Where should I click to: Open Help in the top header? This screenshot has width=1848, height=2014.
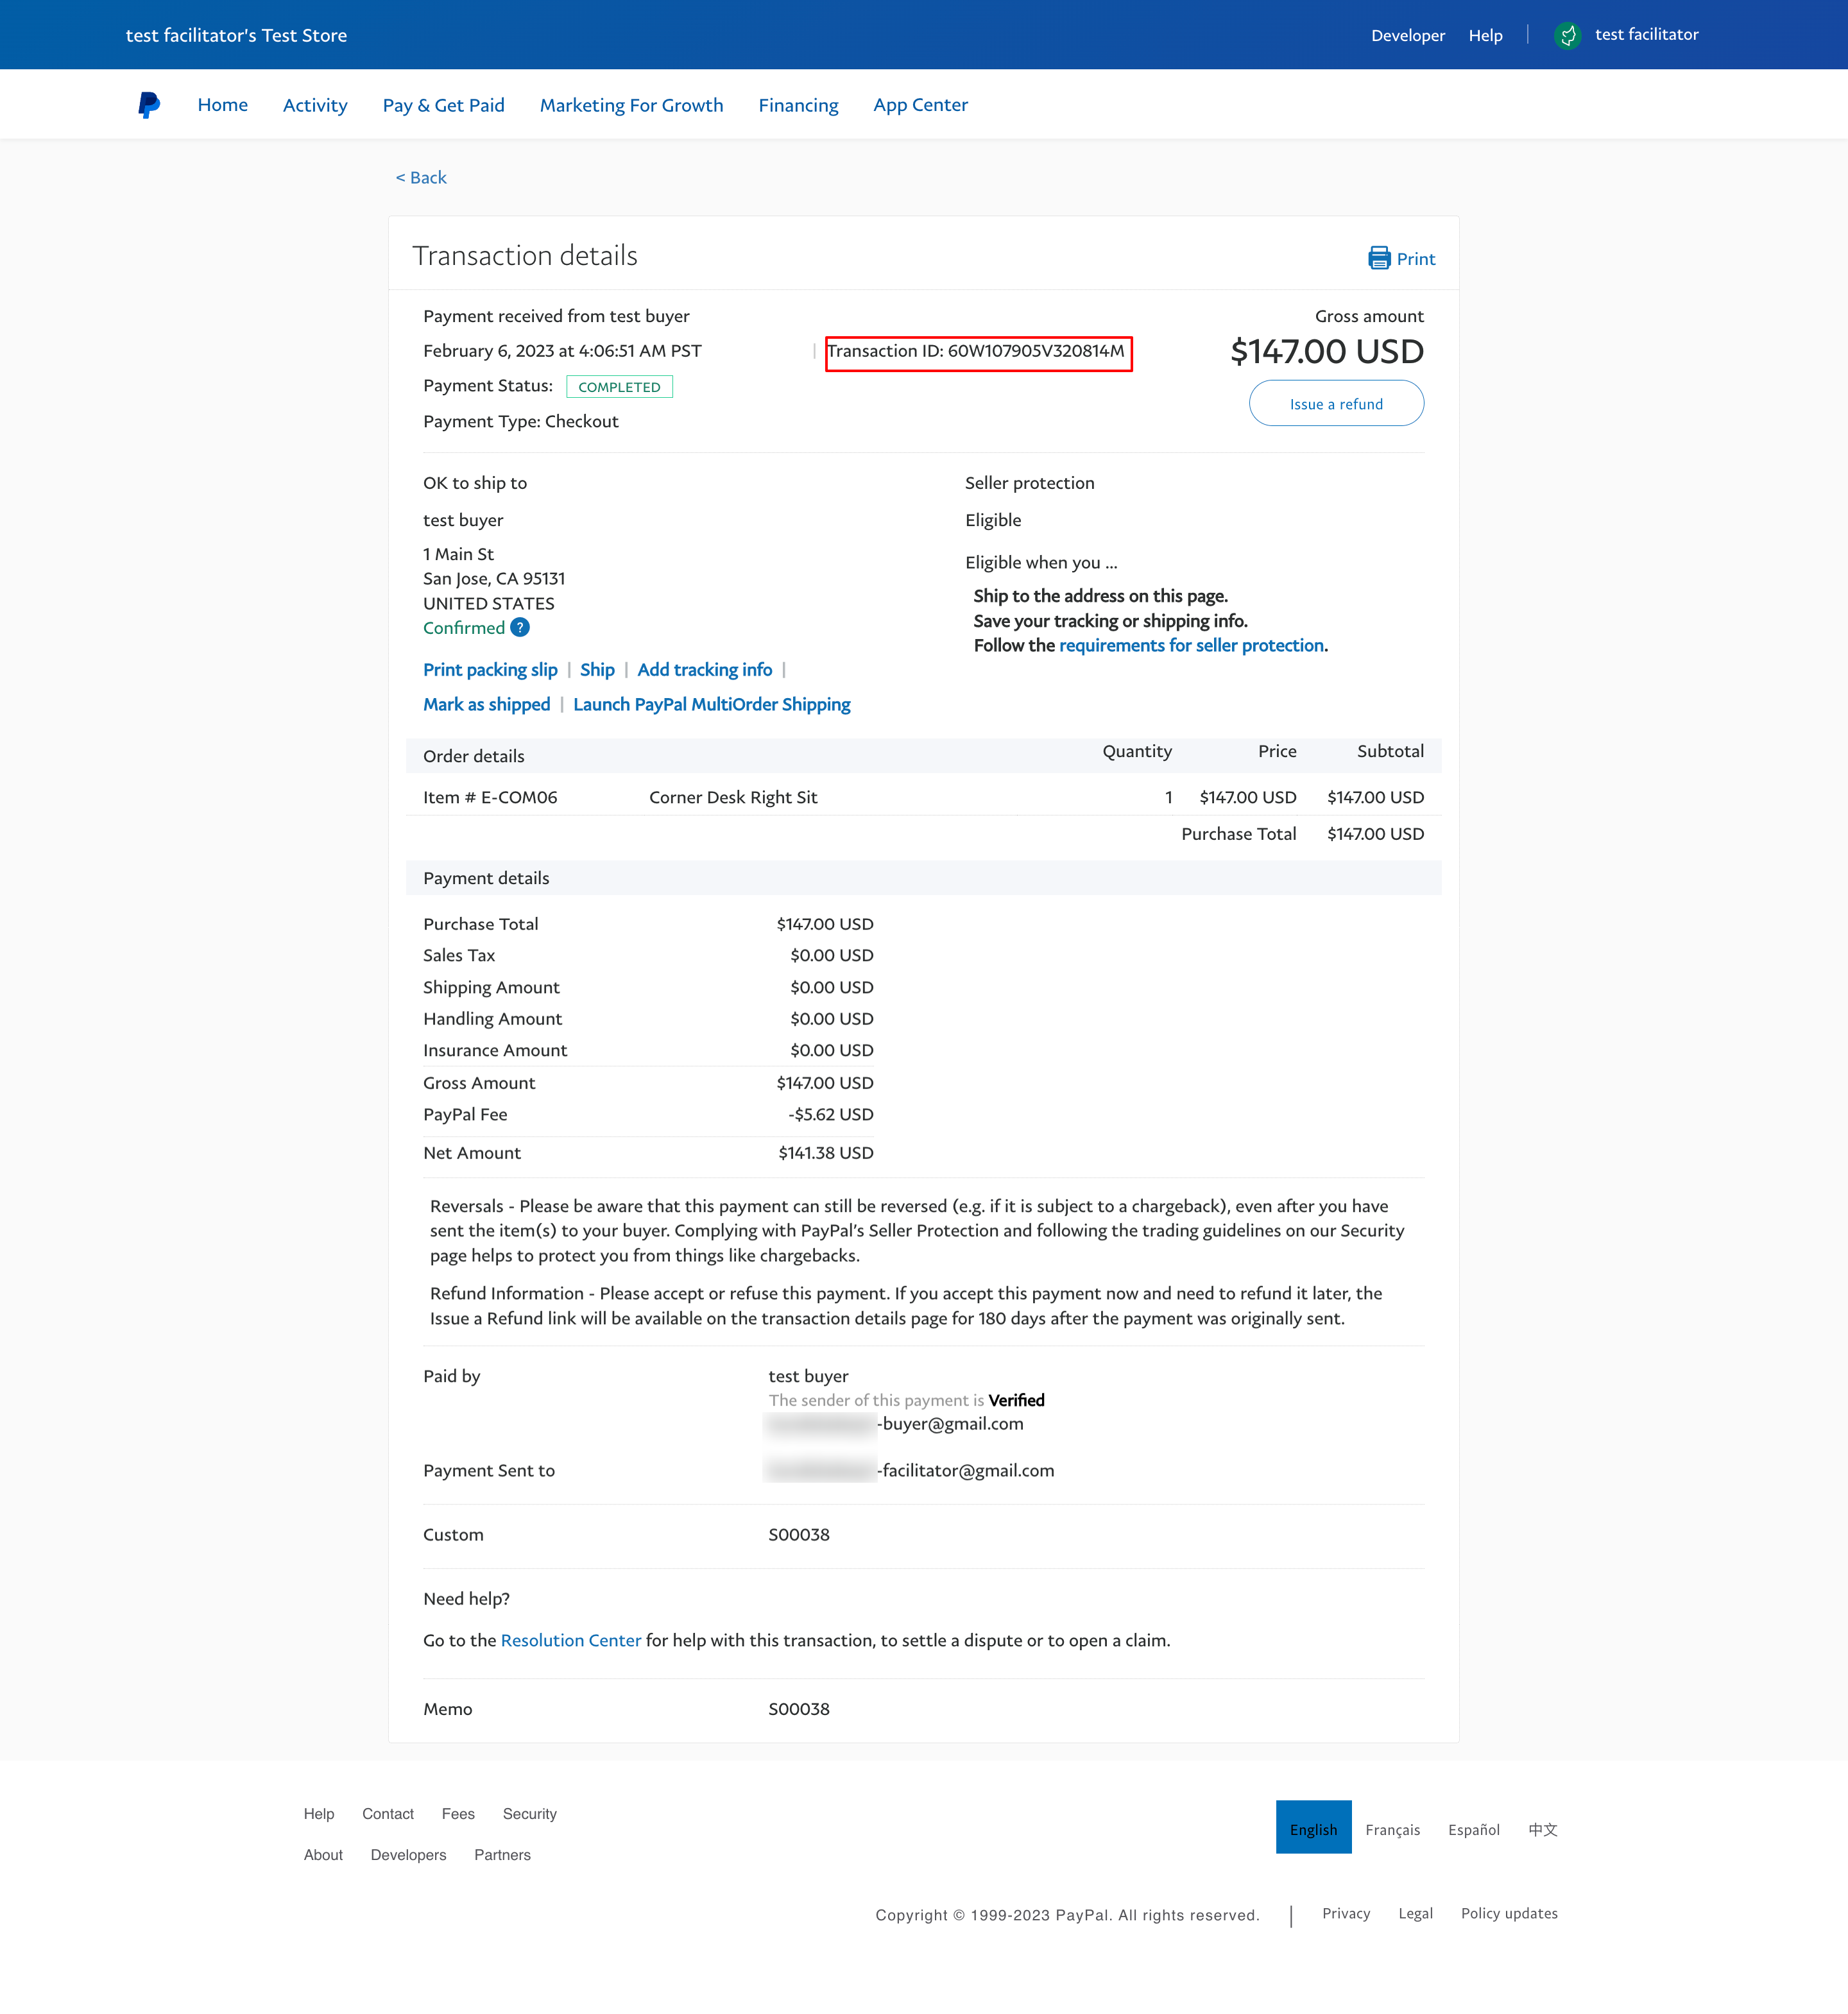pos(1485,35)
